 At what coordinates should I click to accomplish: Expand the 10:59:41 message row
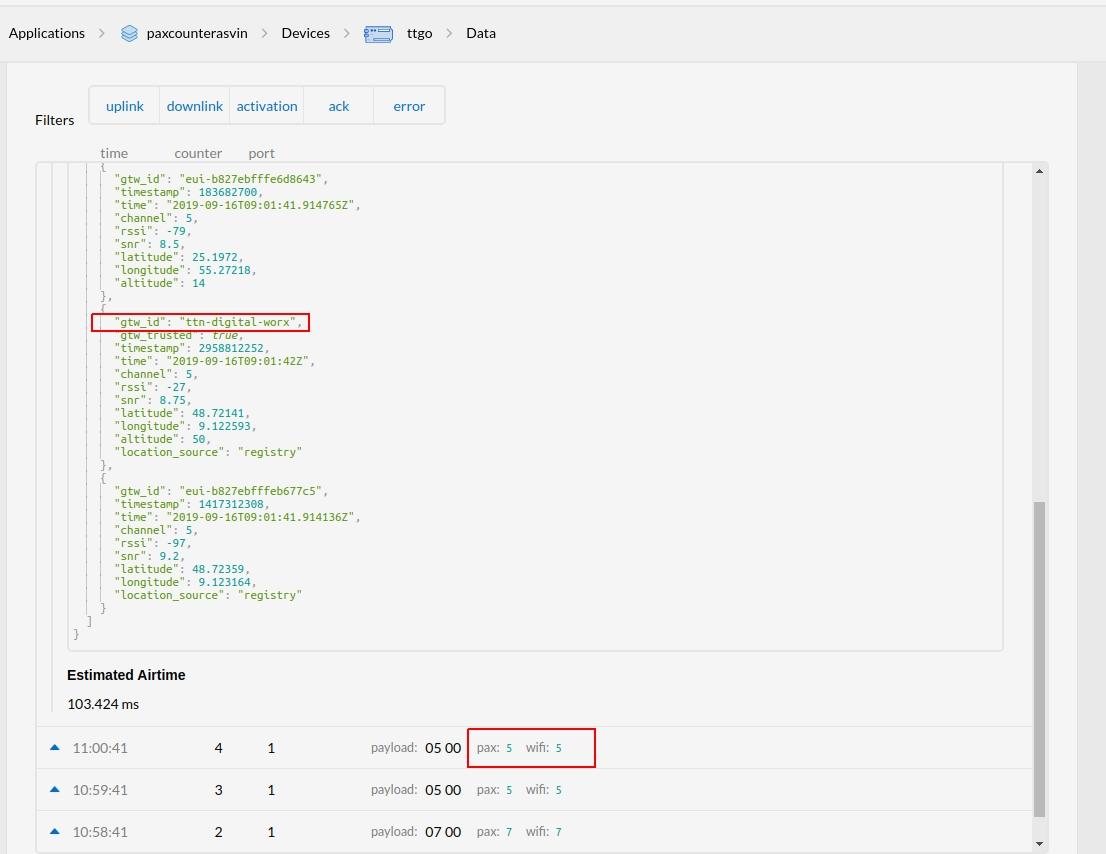coord(55,789)
